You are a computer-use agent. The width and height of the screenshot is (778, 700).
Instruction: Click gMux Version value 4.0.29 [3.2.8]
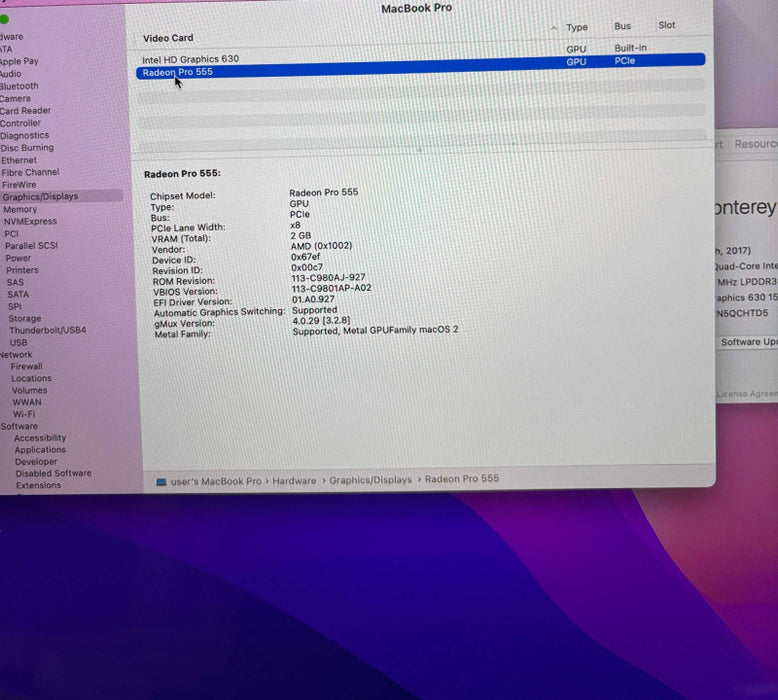pyautogui.click(x=321, y=320)
